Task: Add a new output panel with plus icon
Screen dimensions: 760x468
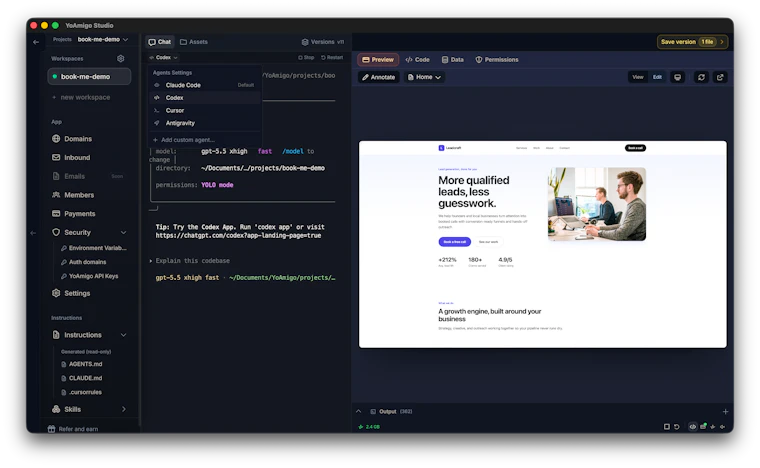Action: tap(725, 412)
